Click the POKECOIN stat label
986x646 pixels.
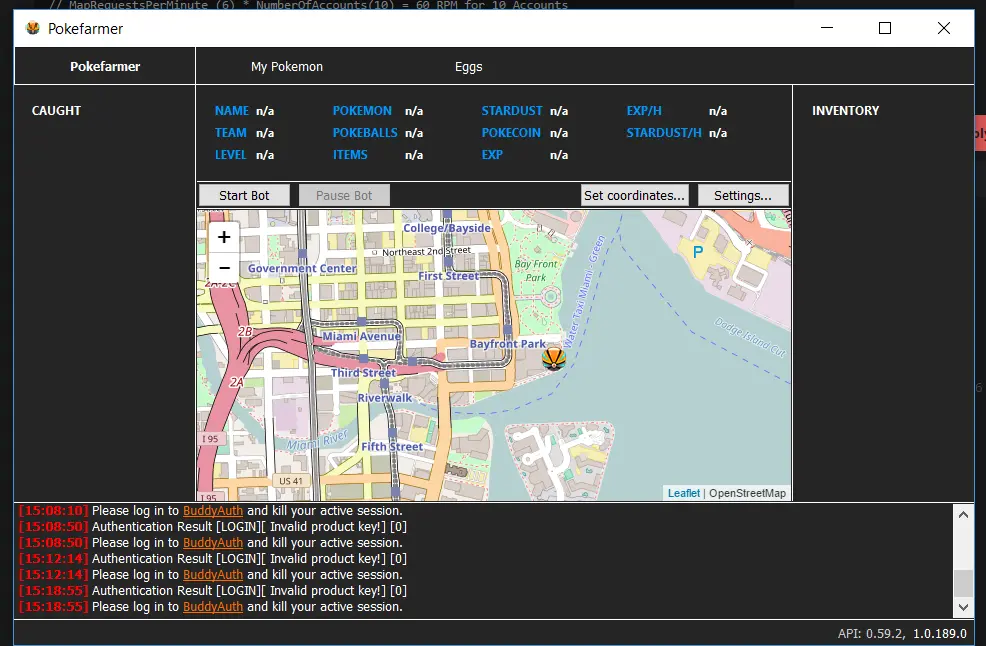pos(511,133)
